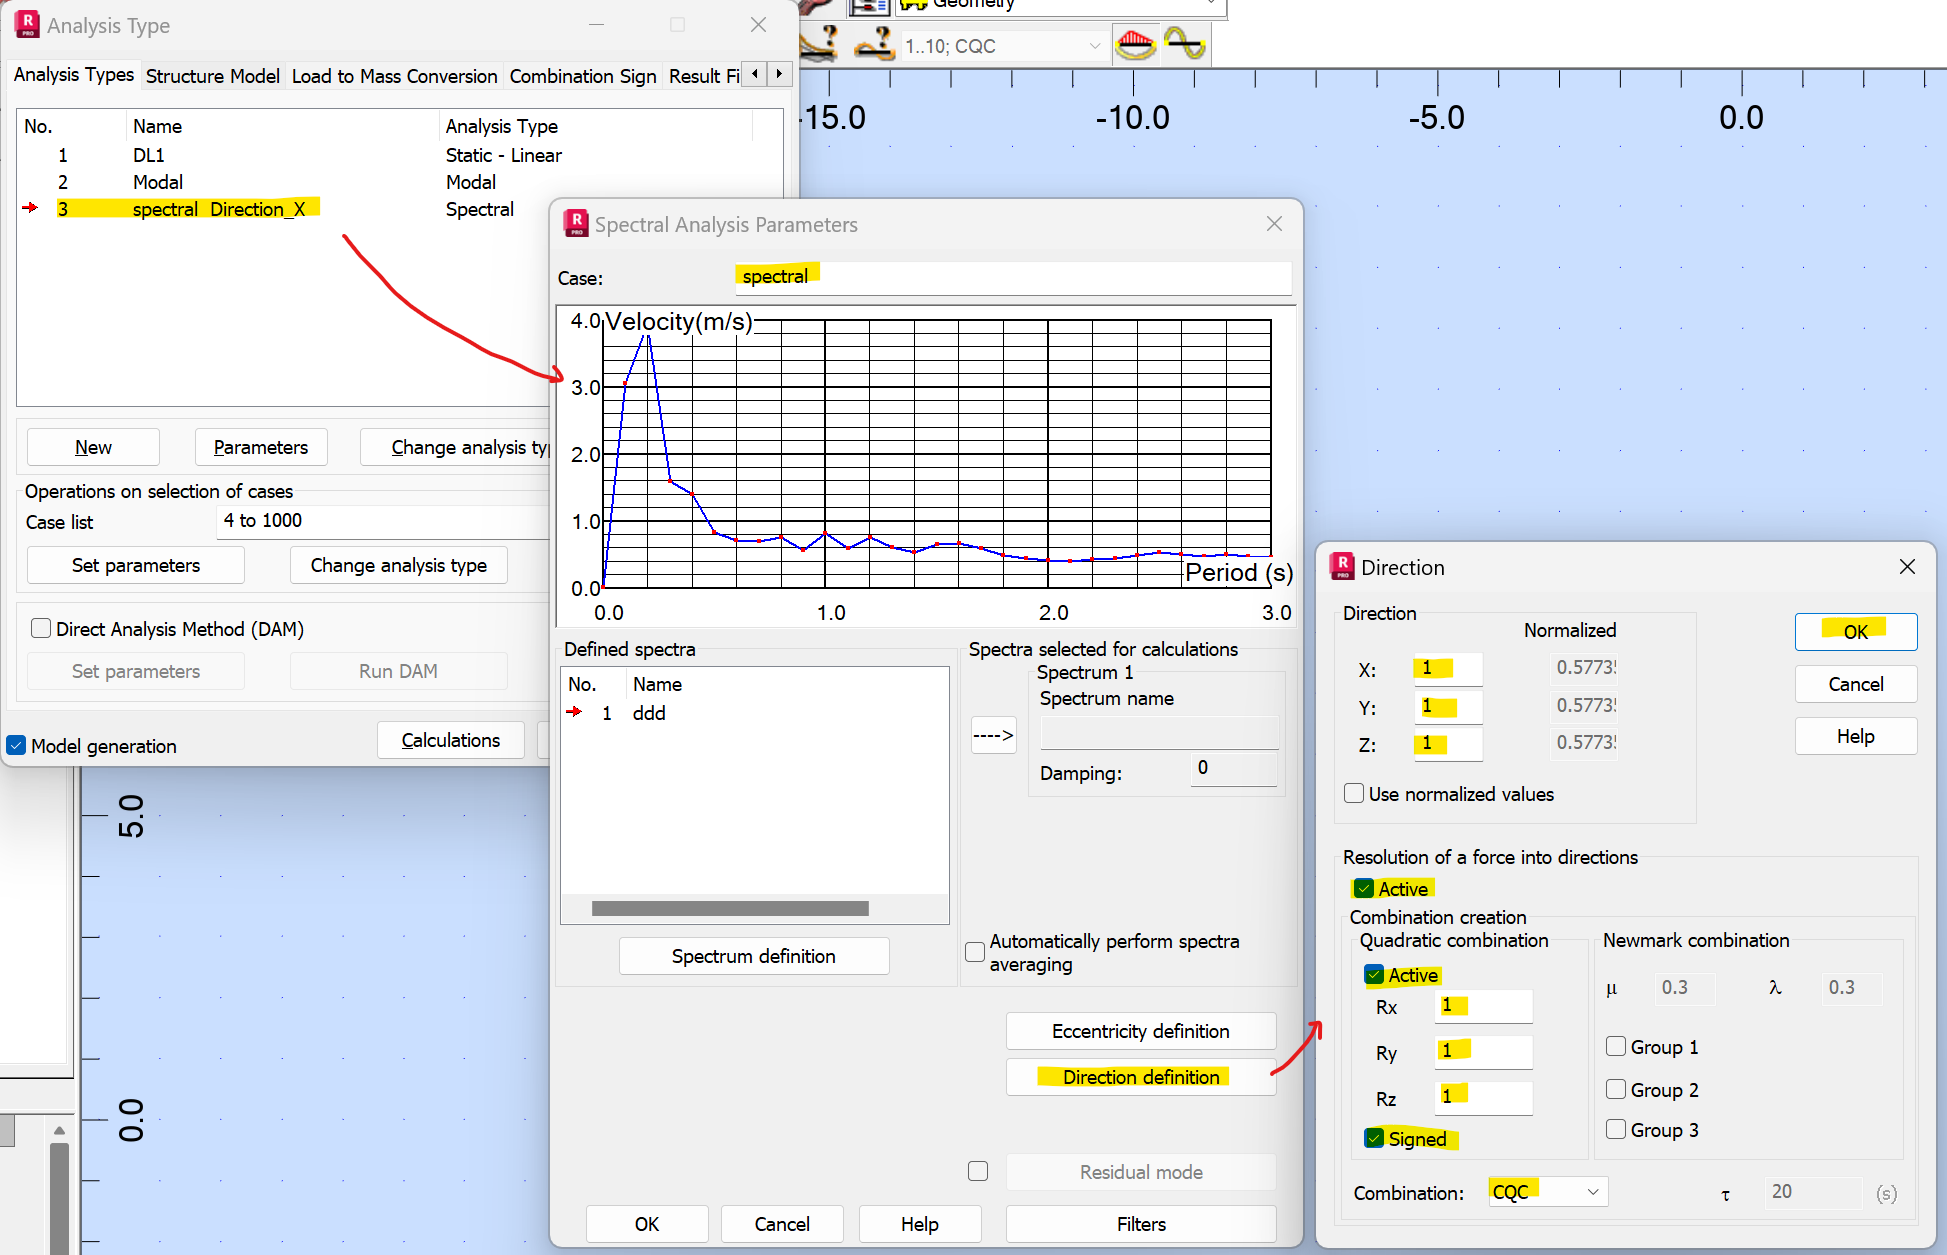The image size is (1947, 1255).
Task: Open the Combination CQC dropdown
Action: click(x=1593, y=1191)
